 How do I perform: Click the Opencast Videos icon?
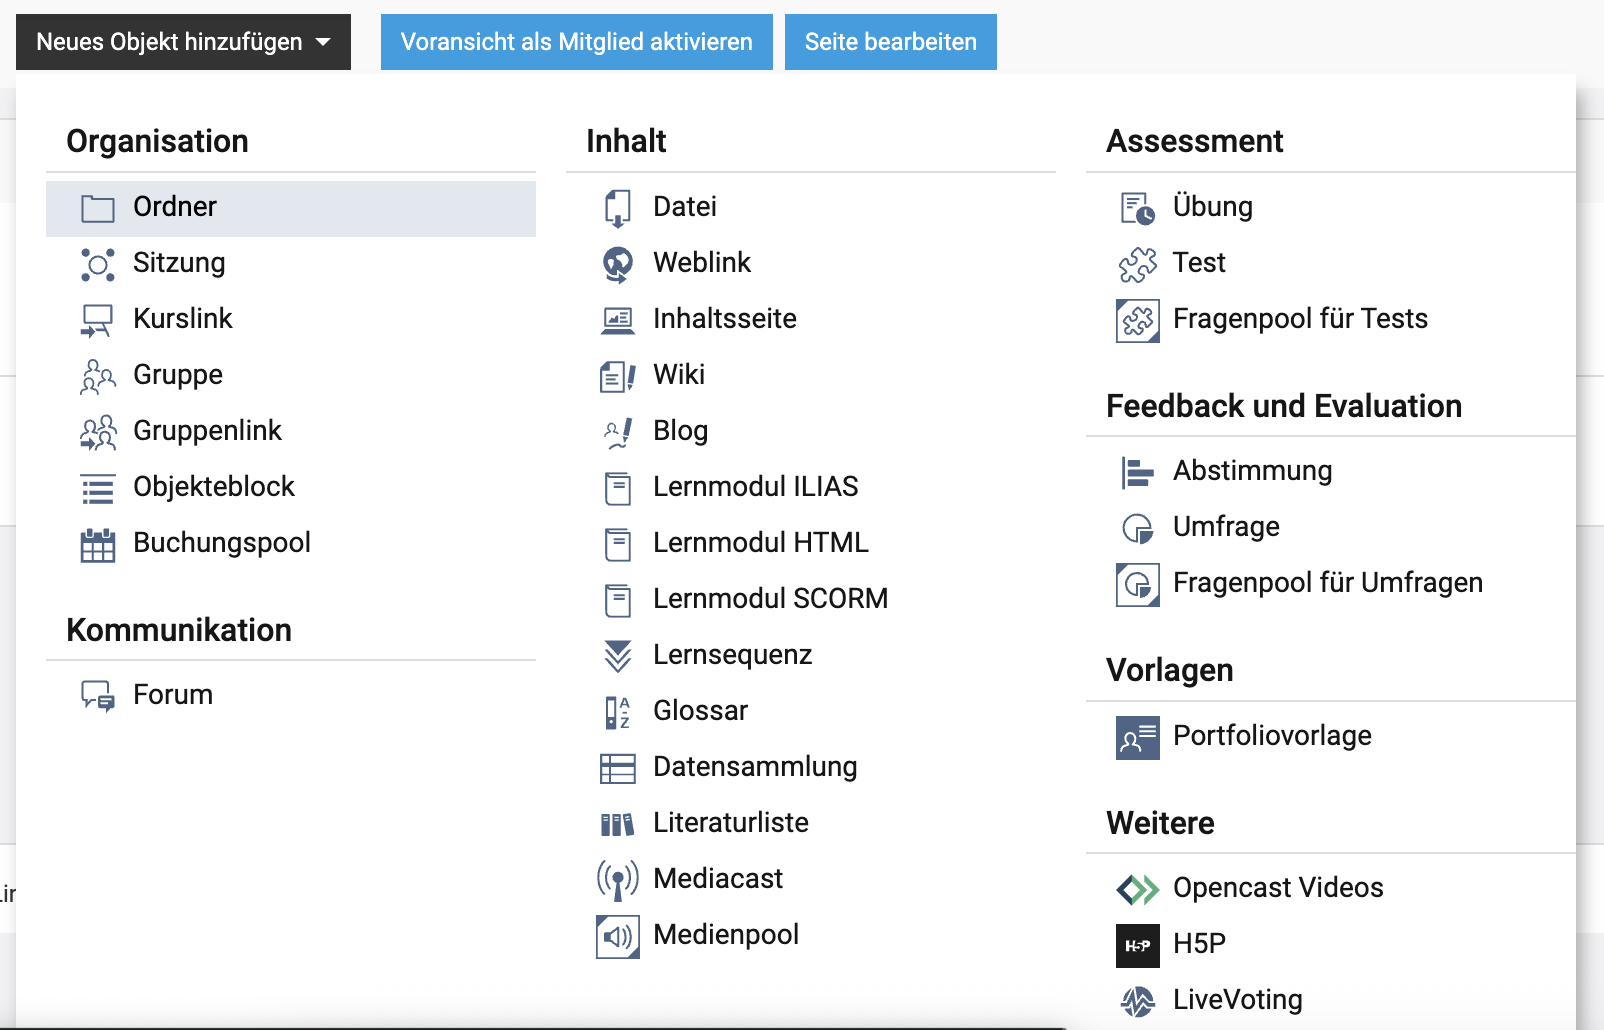[x=1138, y=889]
